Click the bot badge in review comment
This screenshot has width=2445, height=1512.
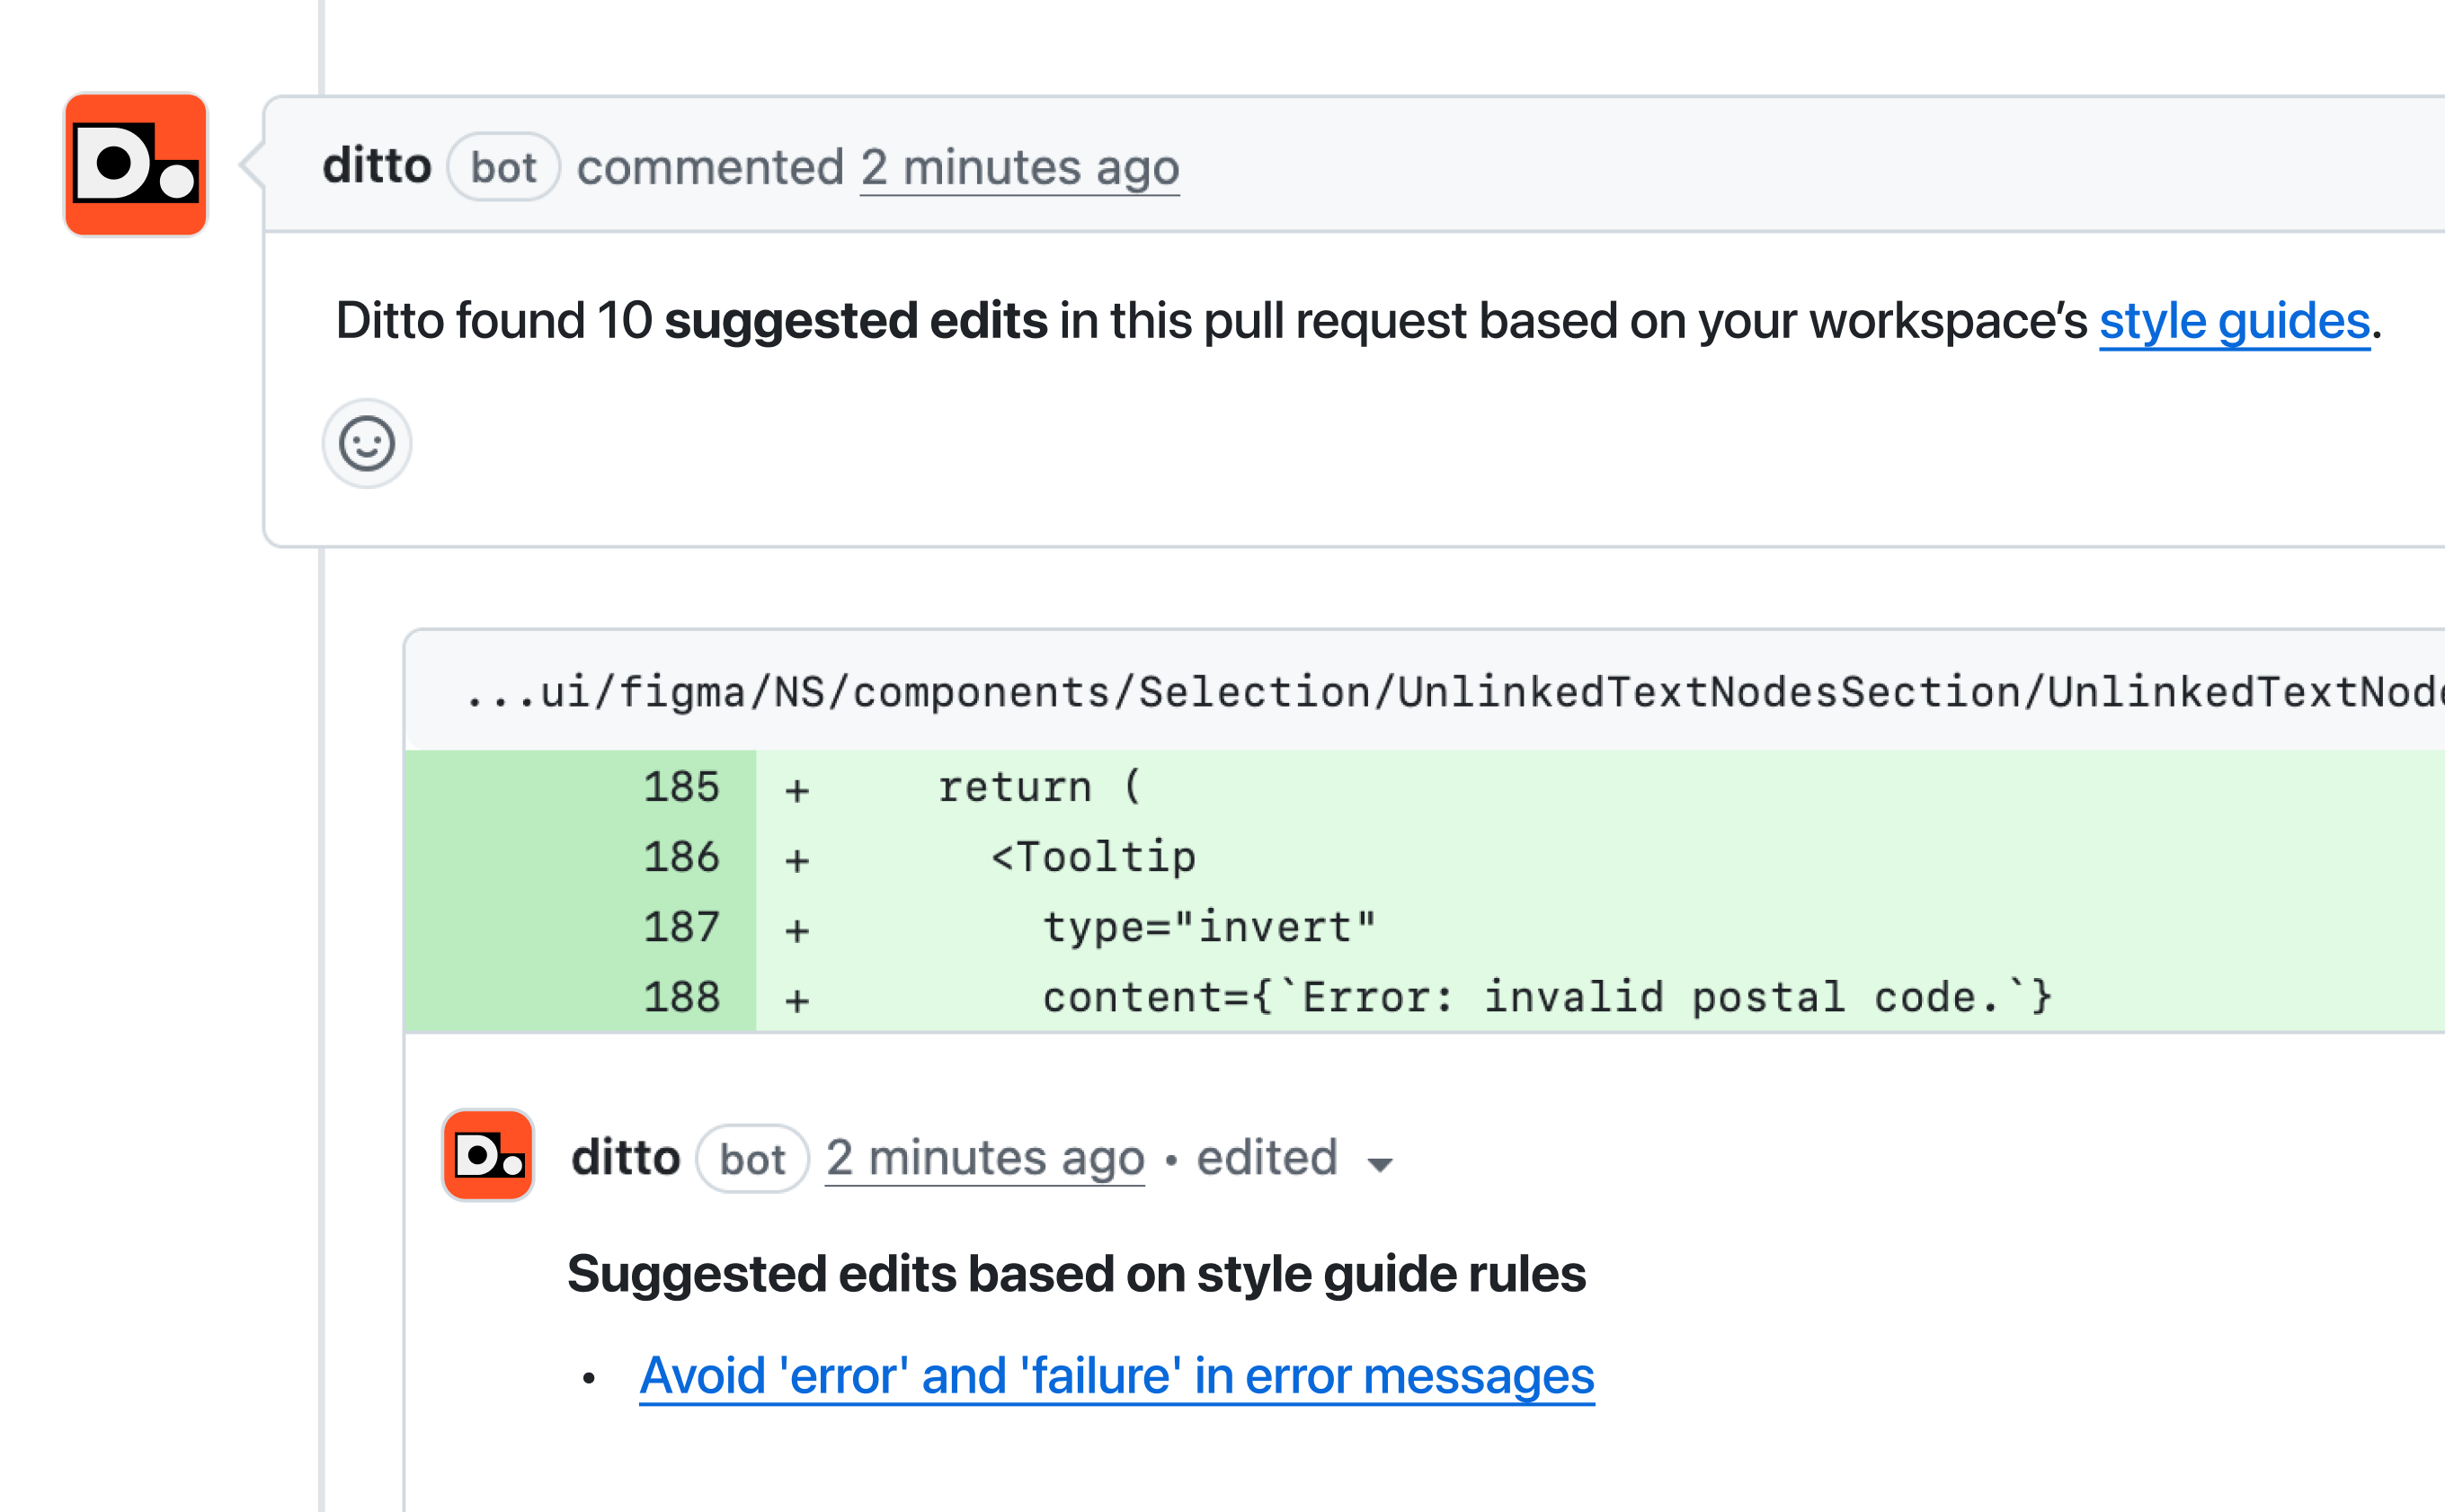coord(752,1159)
